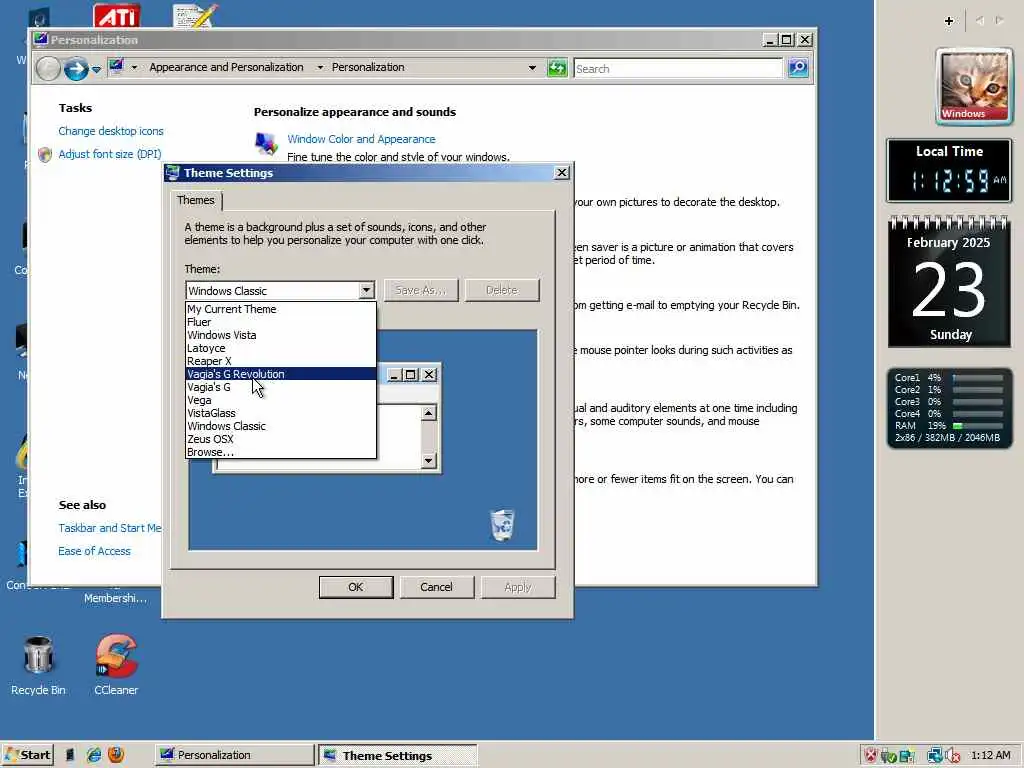Click the volume tray icon
The width and height of the screenshot is (1024, 768).
953,756
